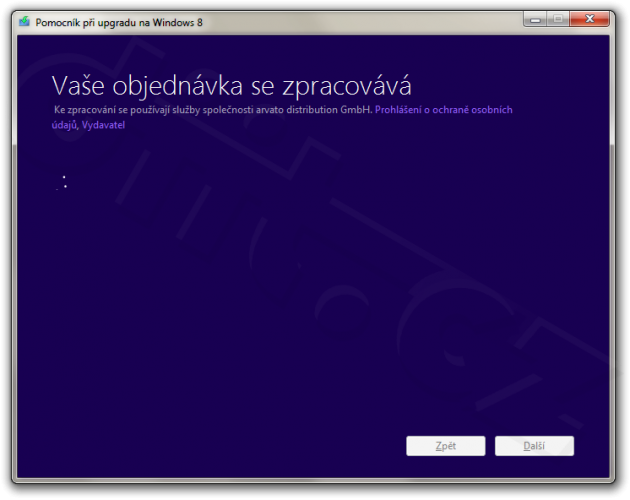Open Prohlášení o ochraně osobních údajů link
This screenshot has height=500, width=630.
tap(444, 110)
